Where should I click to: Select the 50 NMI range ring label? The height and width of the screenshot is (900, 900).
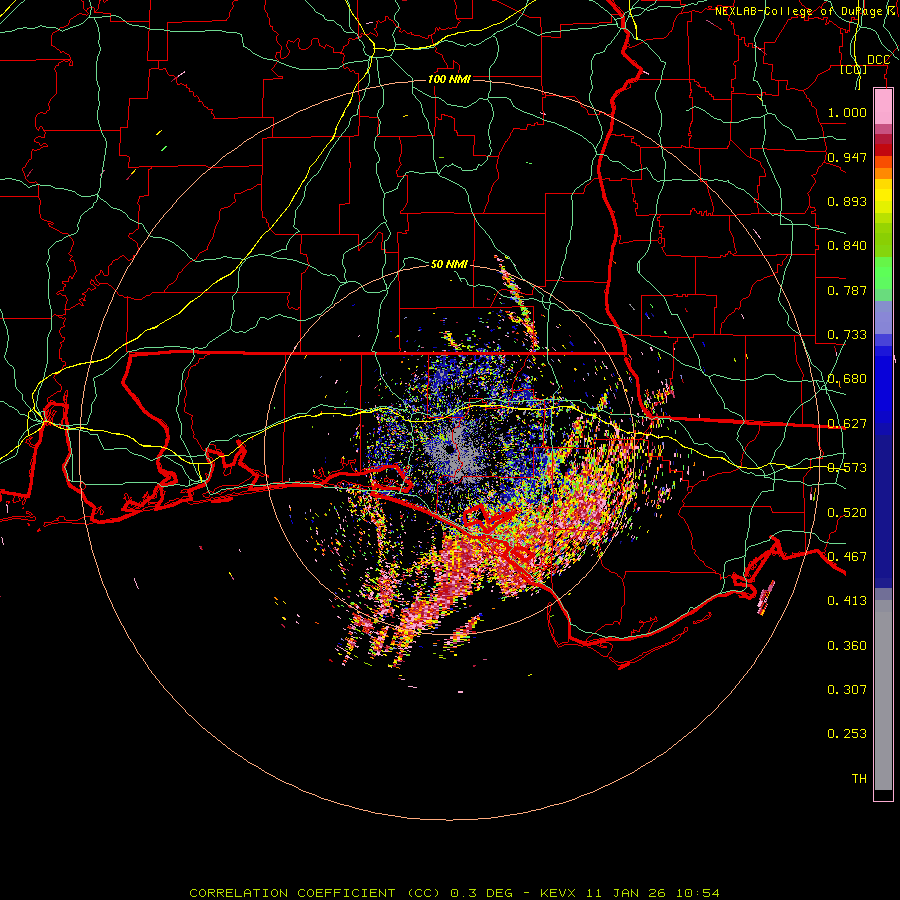tap(449, 264)
